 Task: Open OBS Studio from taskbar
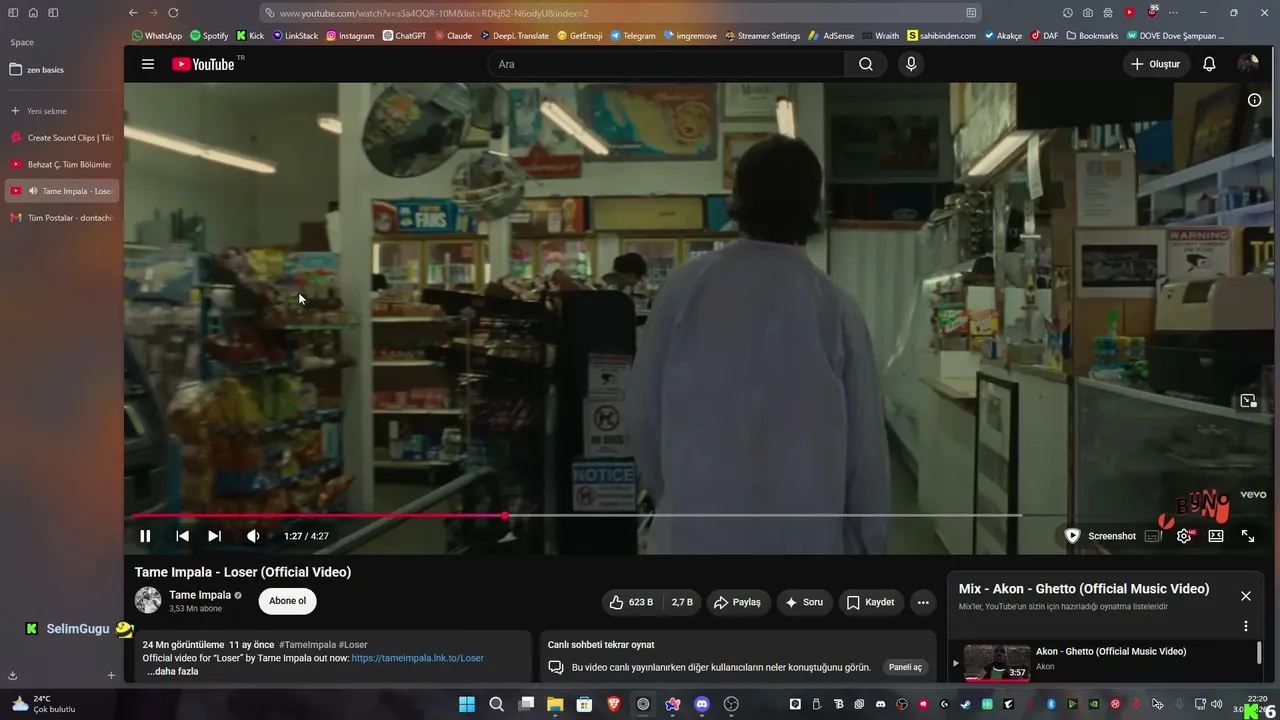(731, 704)
